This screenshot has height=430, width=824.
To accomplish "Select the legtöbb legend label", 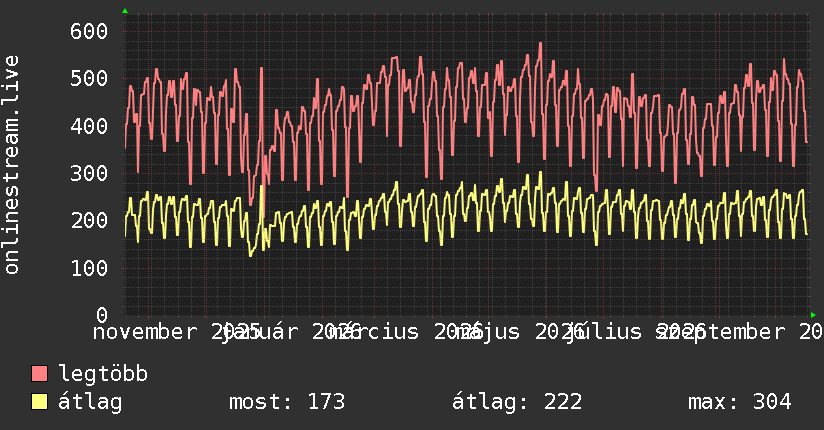I will (x=103, y=374).
